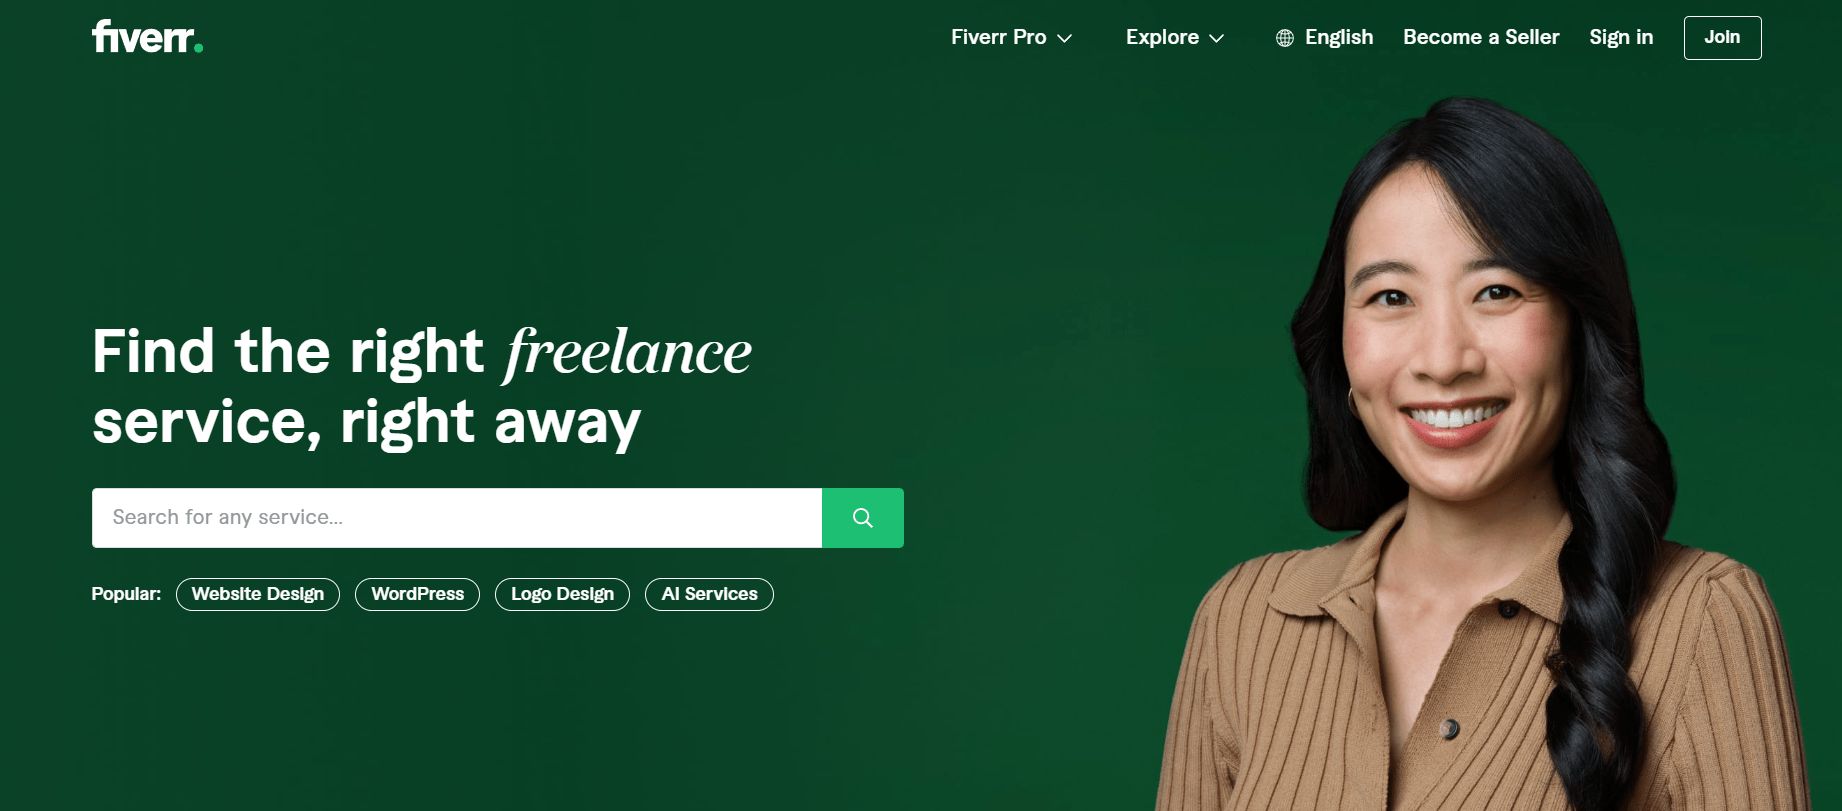Click the Fiverr logo
This screenshot has height=811, width=1842.
(x=147, y=37)
